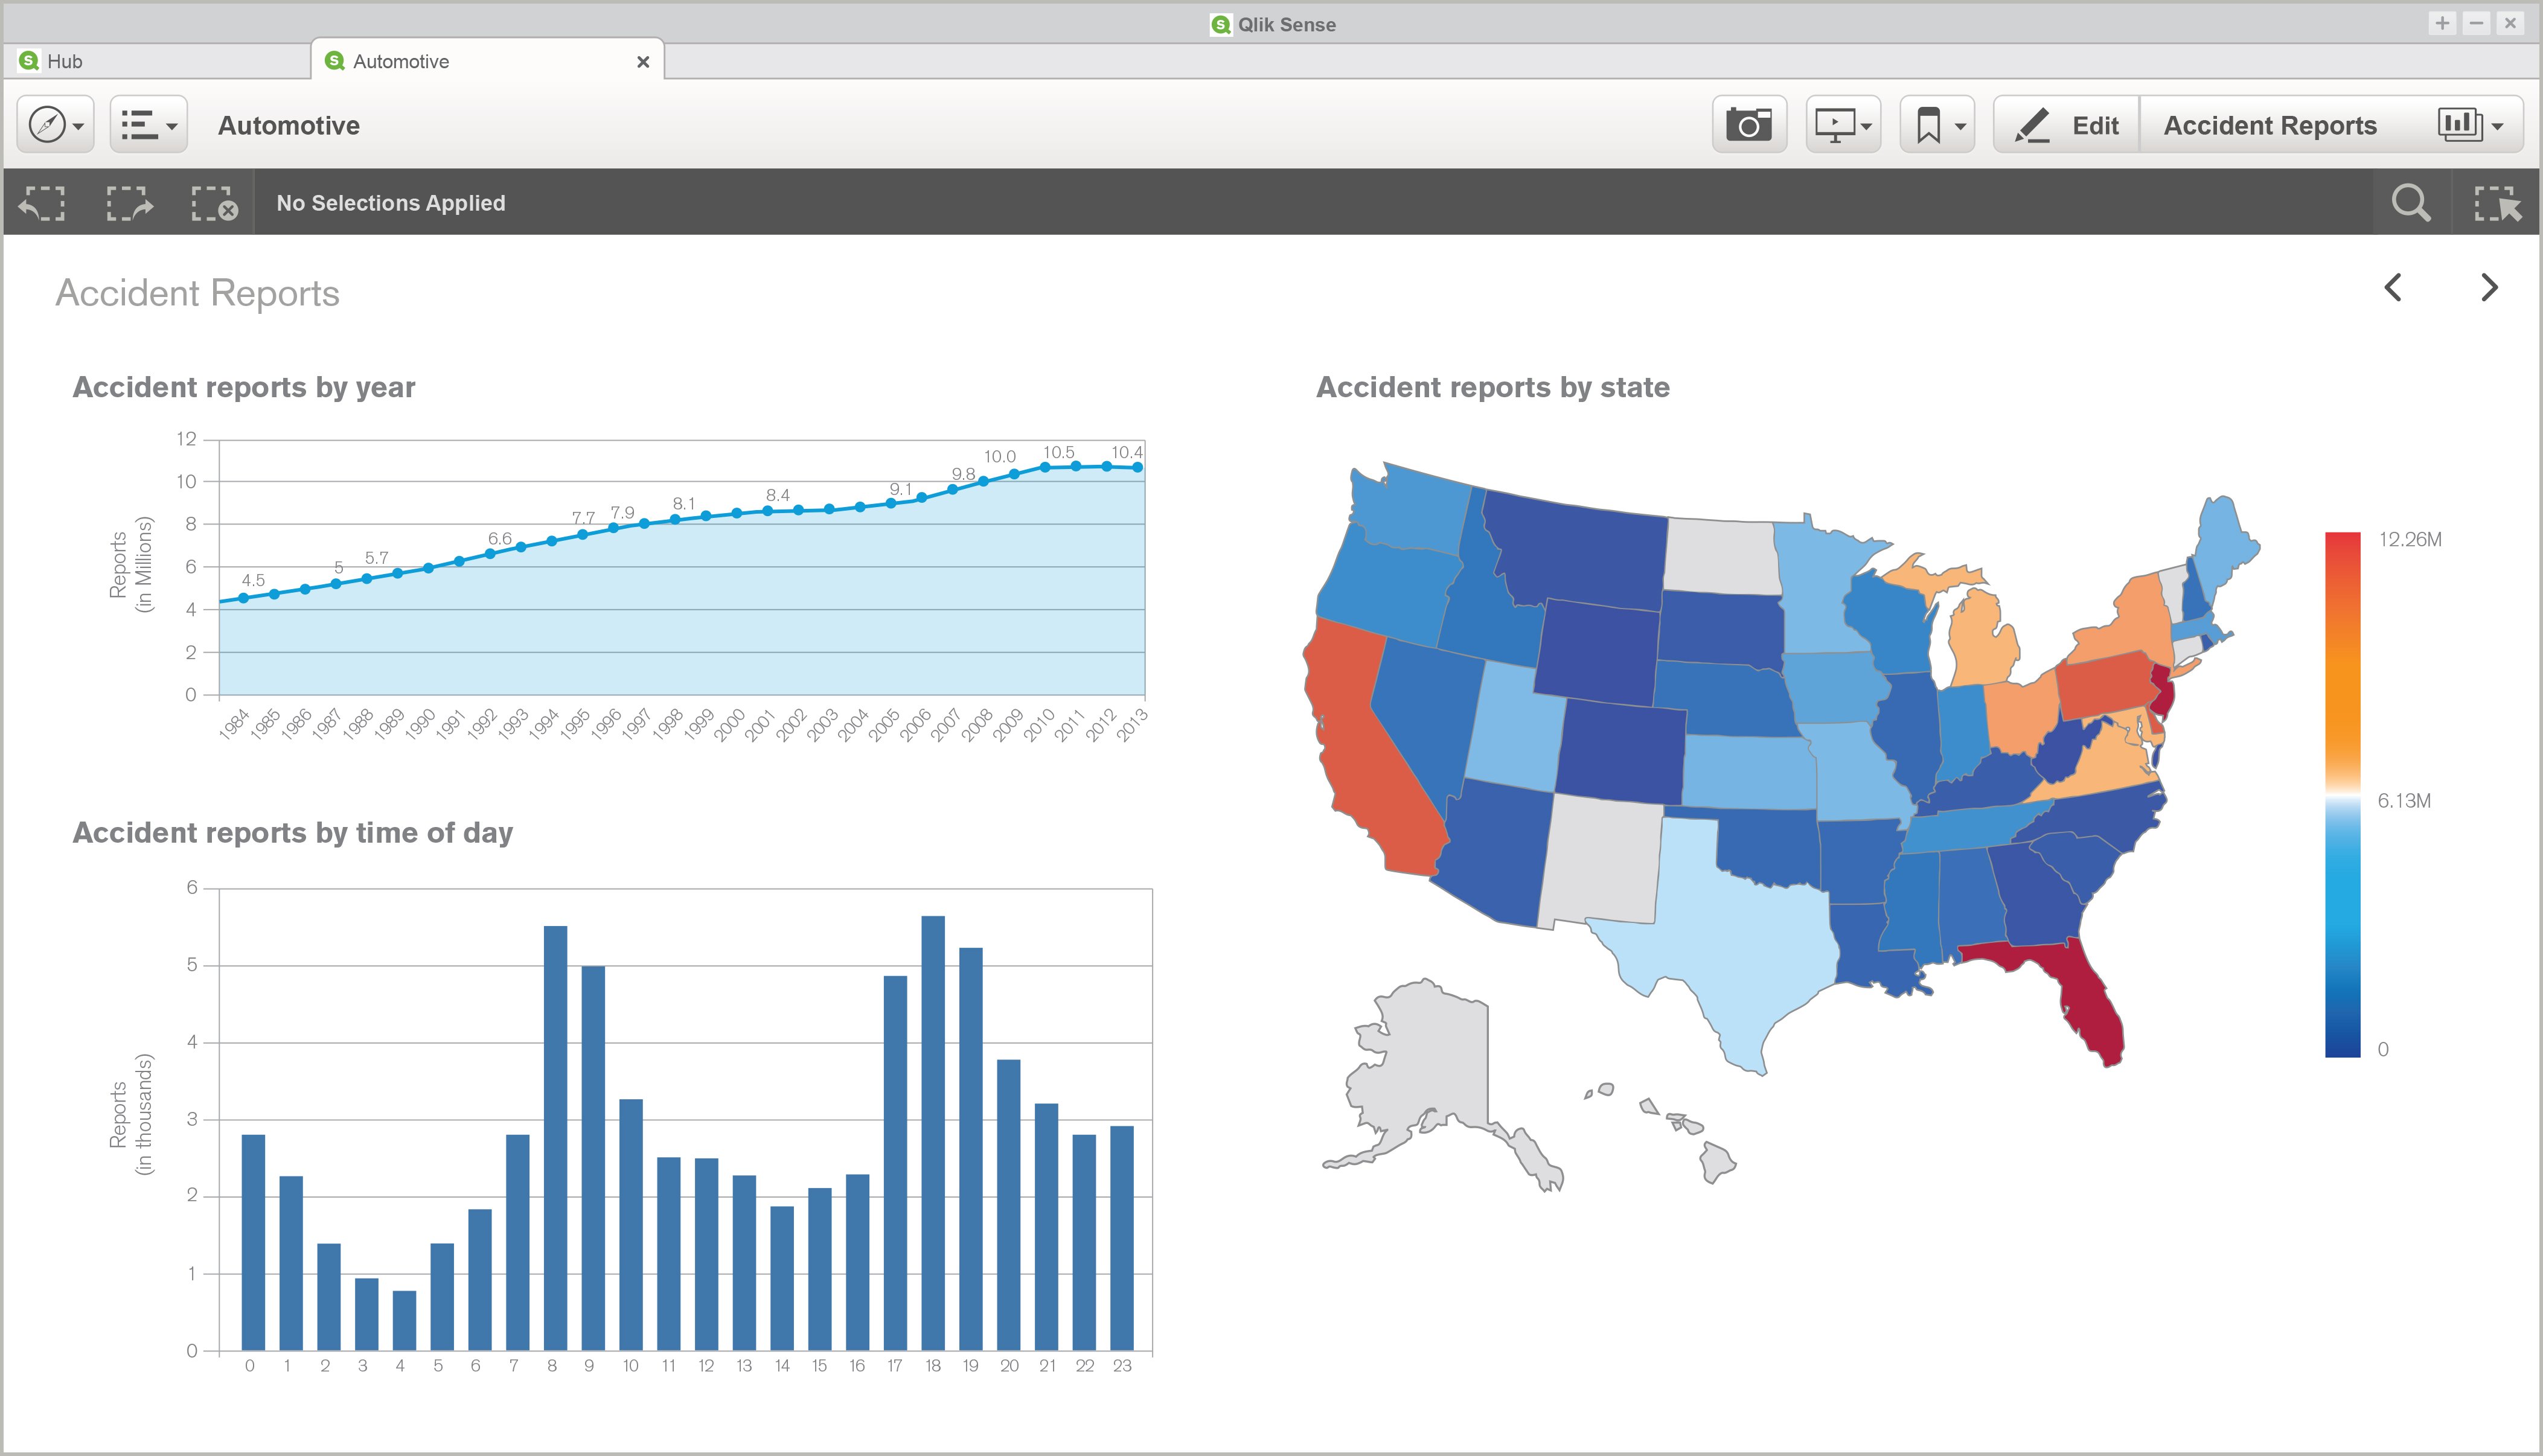Go to previous sheet arrow
The width and height of the screenshot is (2543, 1456).
tap(2392, 288)
